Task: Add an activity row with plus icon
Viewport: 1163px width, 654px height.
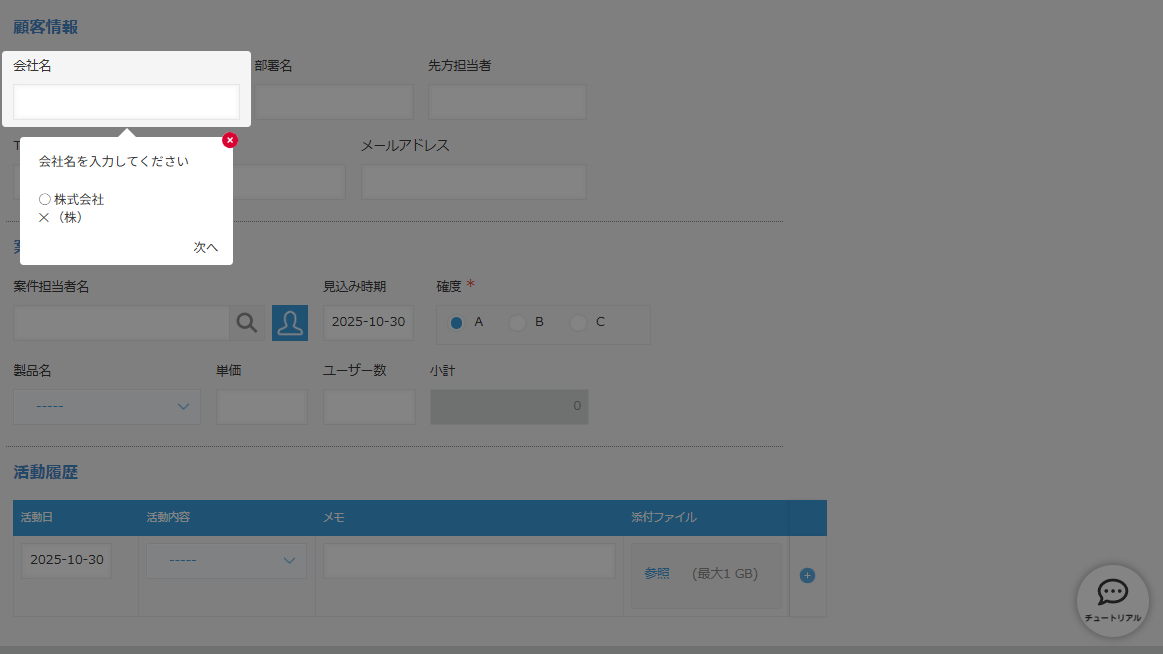Action: click(x=808, y=575)
